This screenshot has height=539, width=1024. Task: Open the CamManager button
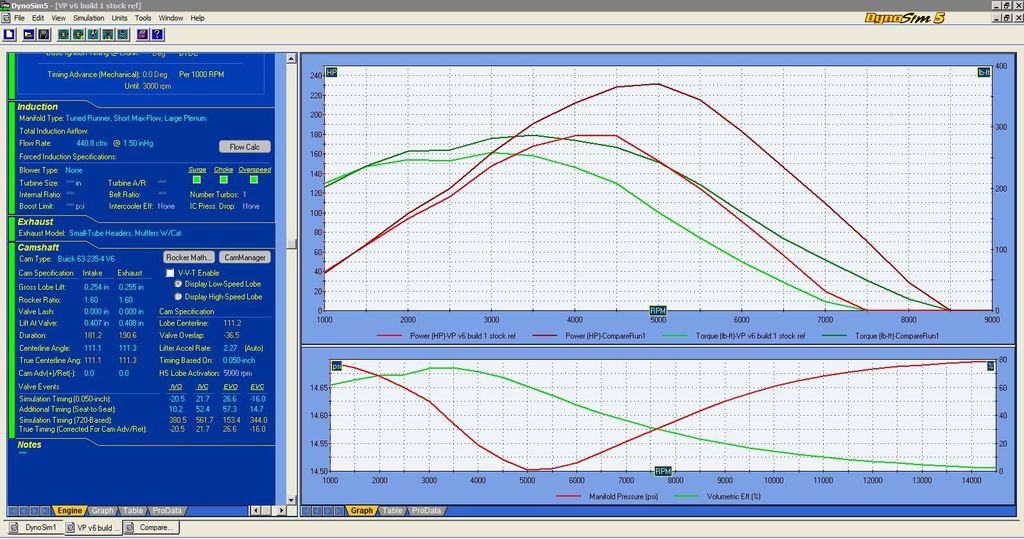245,257
